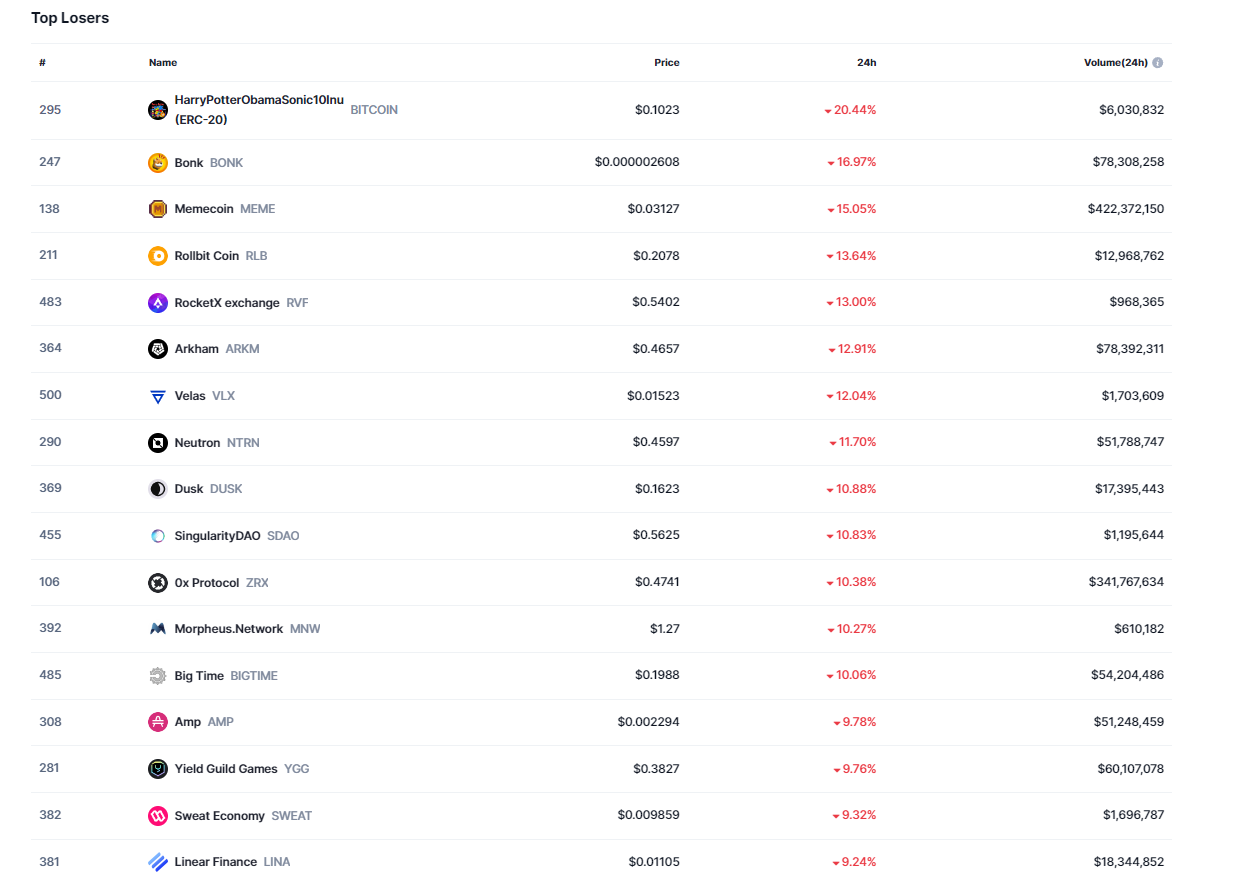Screen dimensions: 1257x880
Task: Click the Memecoin logo icon
Action: (157, 209)
